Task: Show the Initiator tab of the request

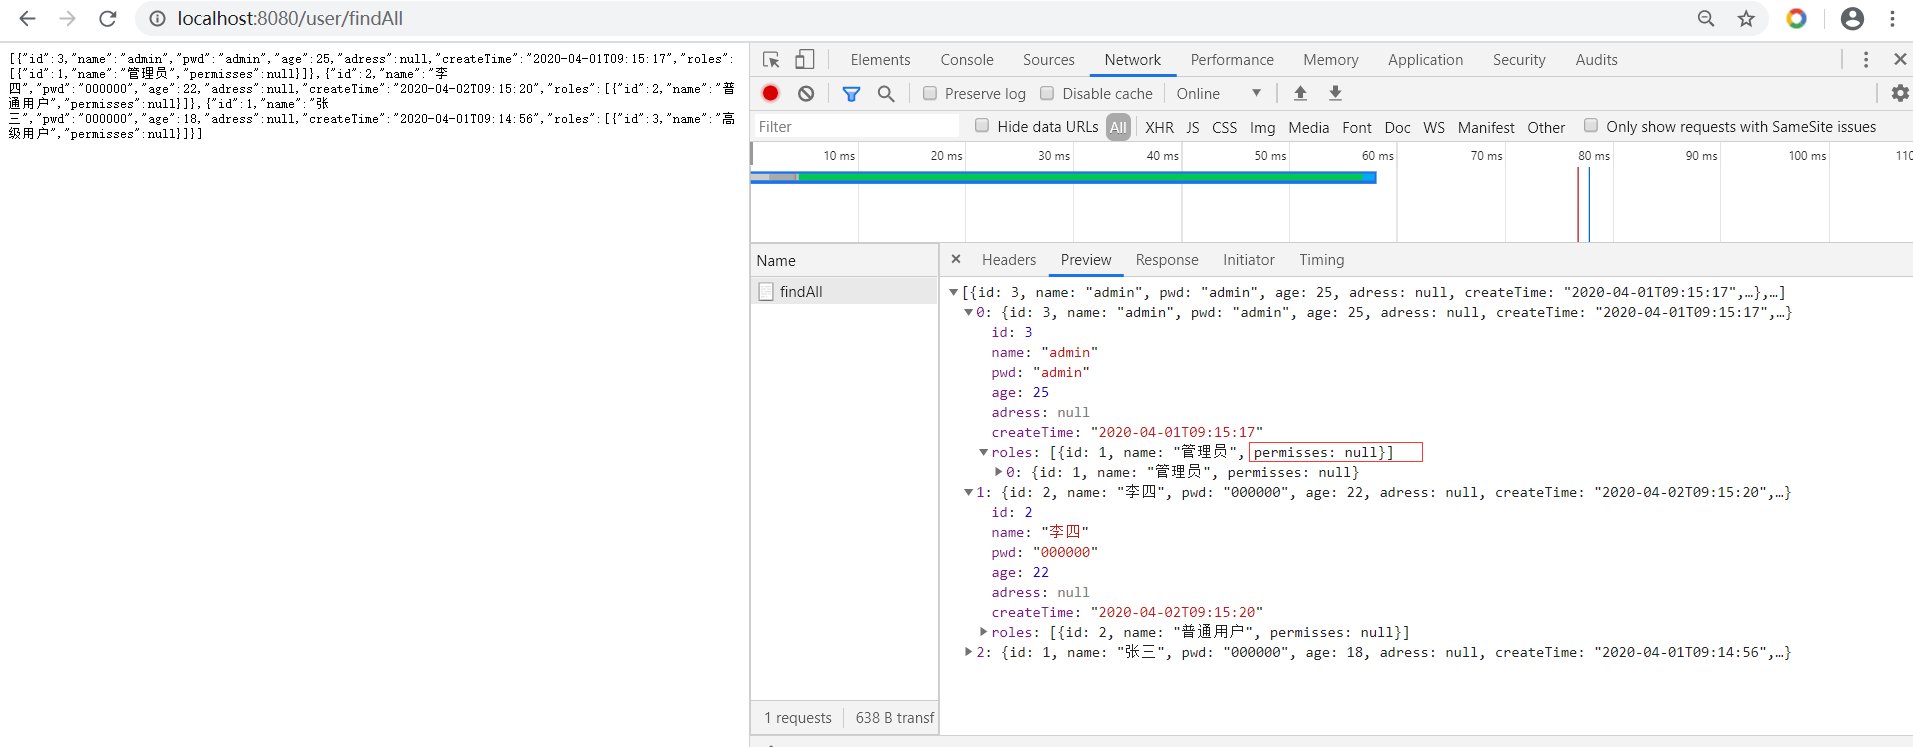Action: pyautogui.click(x=1249, y=260)
